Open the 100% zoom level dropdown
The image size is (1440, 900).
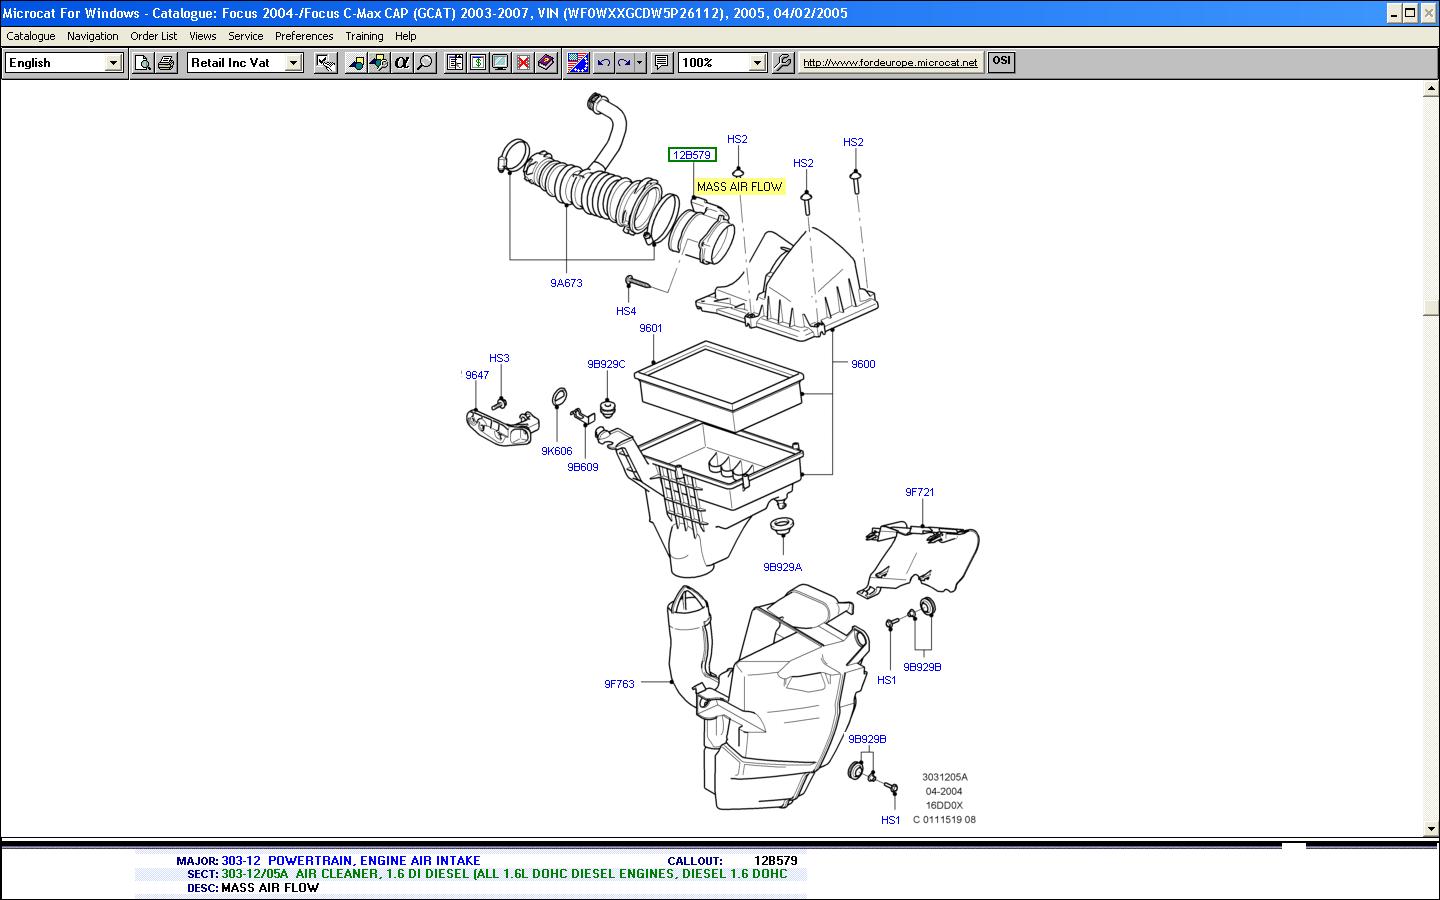click(757, 63)
